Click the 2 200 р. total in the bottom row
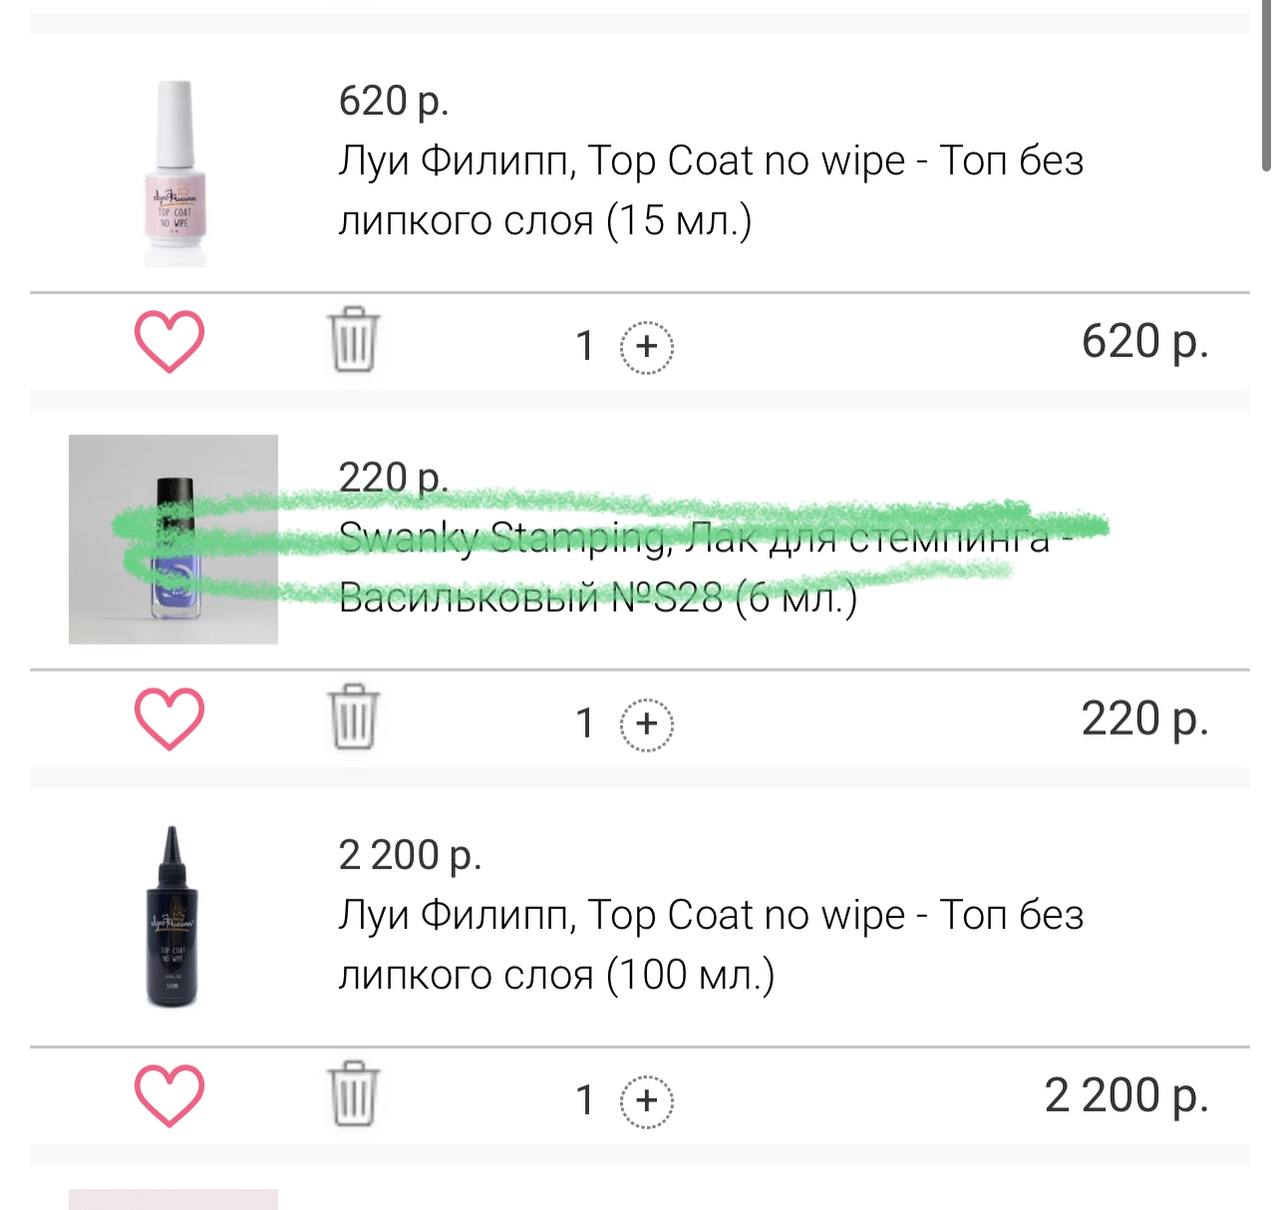Screen dimensions: 1280x1210 click(x=1127, y=1096)
